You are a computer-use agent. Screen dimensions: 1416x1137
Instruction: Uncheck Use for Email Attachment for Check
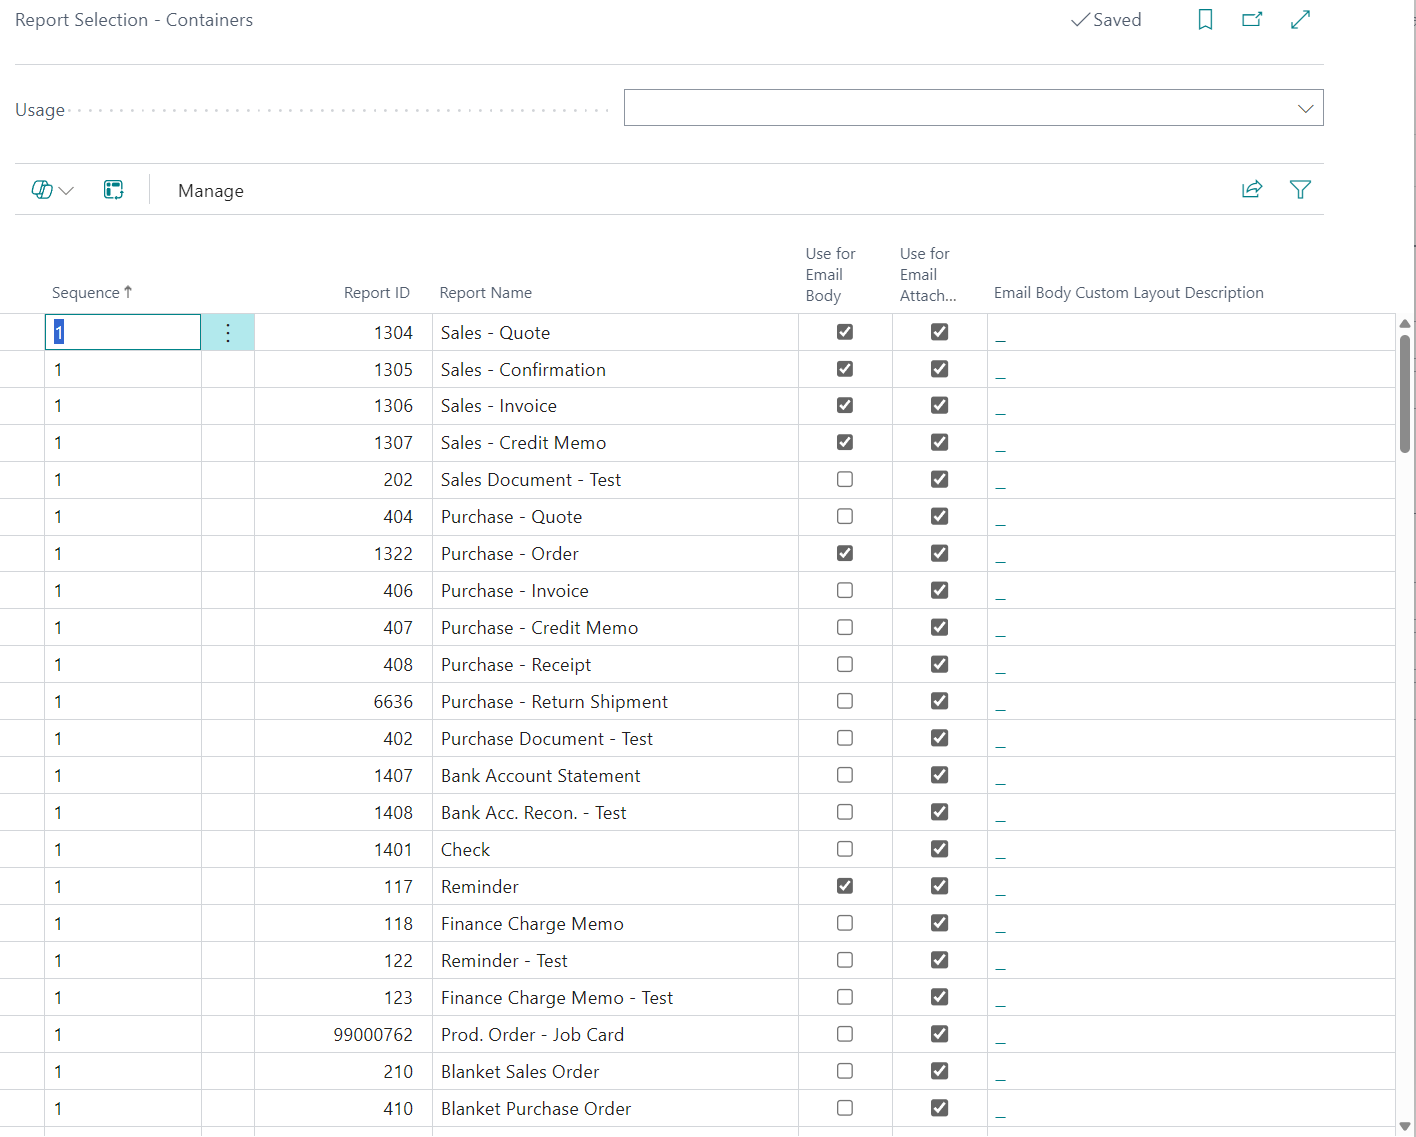pyautogui.click(x=939, y=849)
